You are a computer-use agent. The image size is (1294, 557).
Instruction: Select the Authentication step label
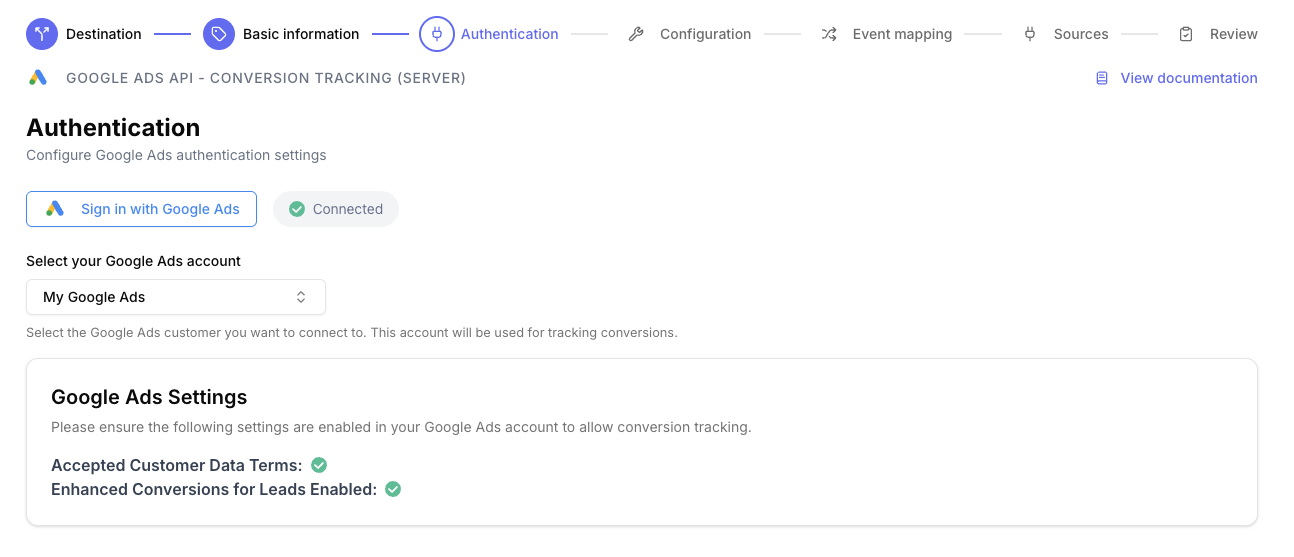[x=510, y=34]
